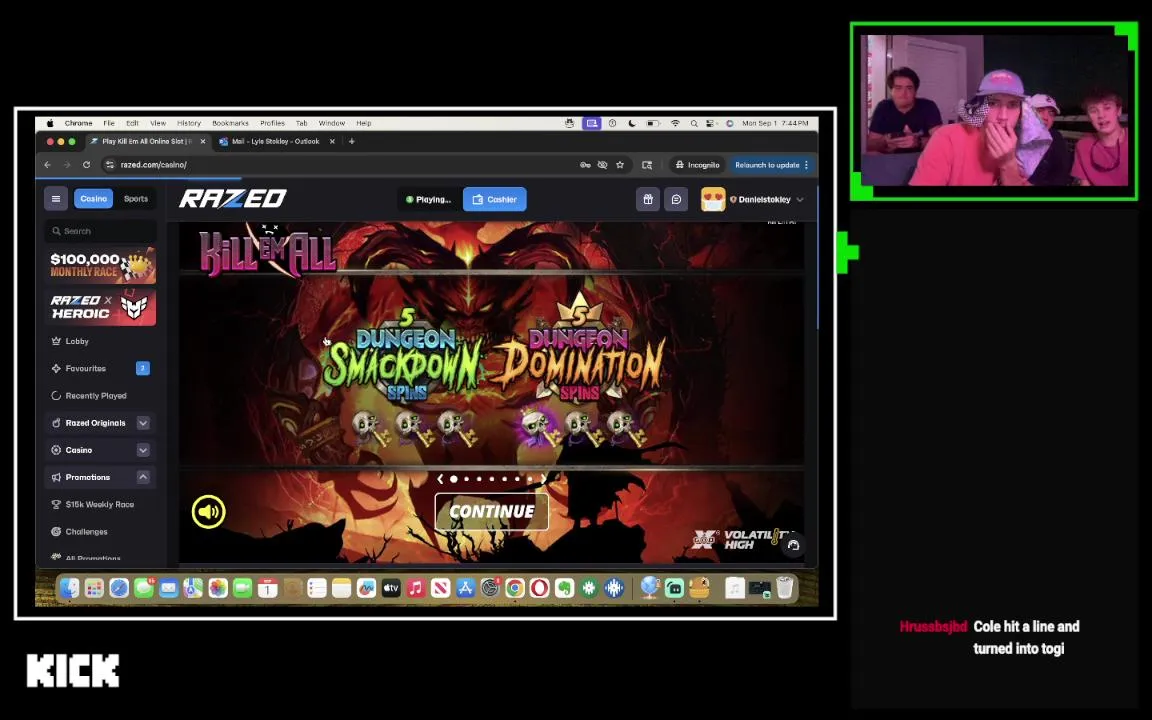Image resolution: width=1152 pixels, height=720 pixels.
Task: Open the $100,000 Monthly Race banner
Action: click(100, 265)
